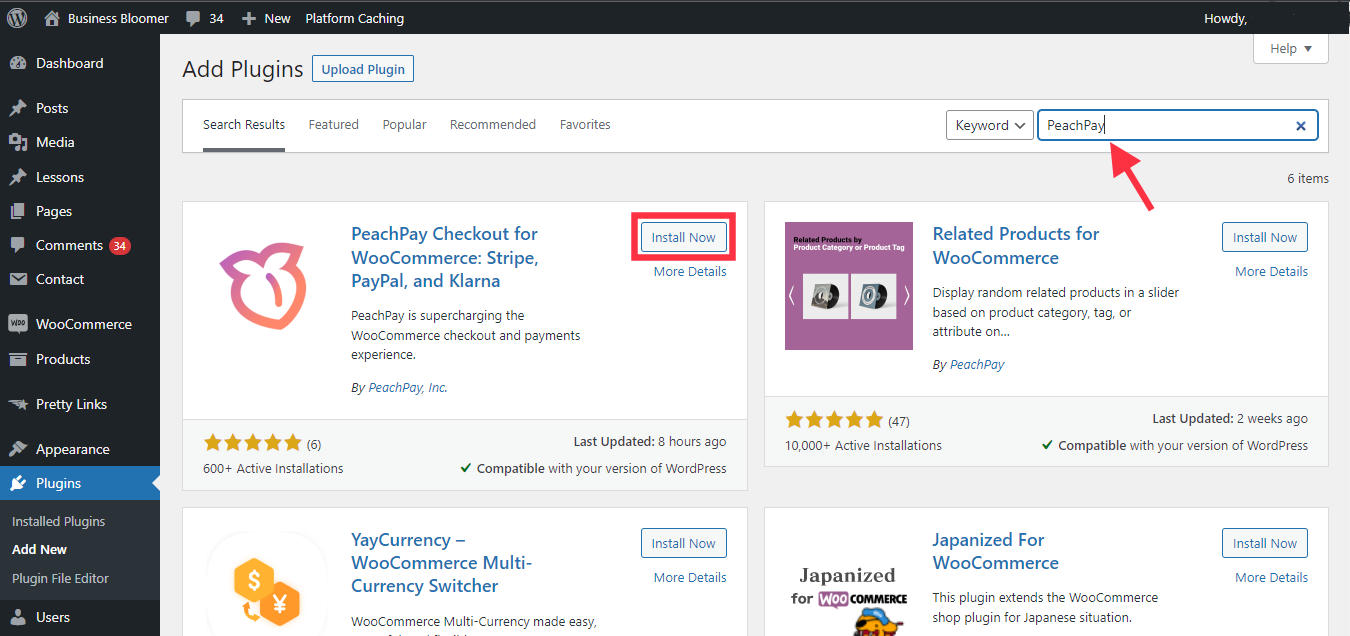Open the Keyword search type dropdown

pyautogui.click(x=990, y=125)
